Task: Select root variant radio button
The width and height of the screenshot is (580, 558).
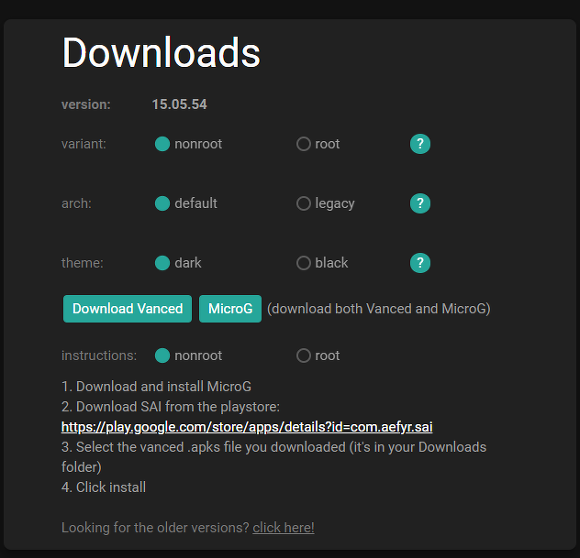Action: click(x=303, y=144)
